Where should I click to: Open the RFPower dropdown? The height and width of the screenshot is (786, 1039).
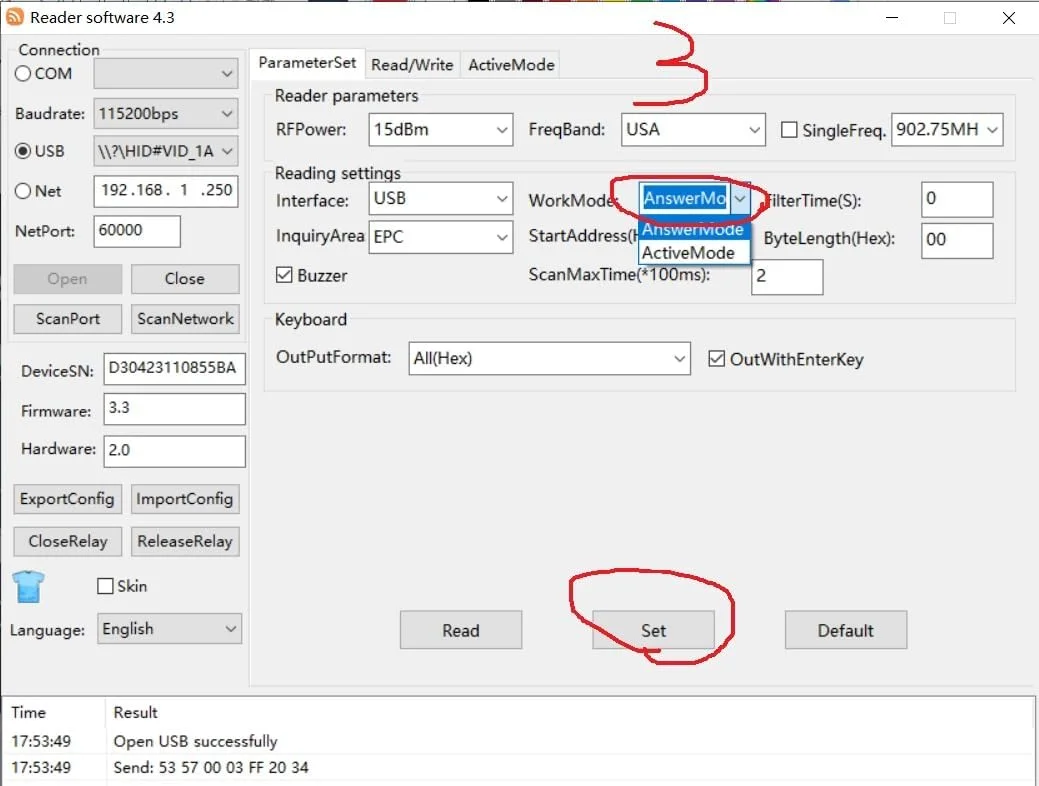441,129
